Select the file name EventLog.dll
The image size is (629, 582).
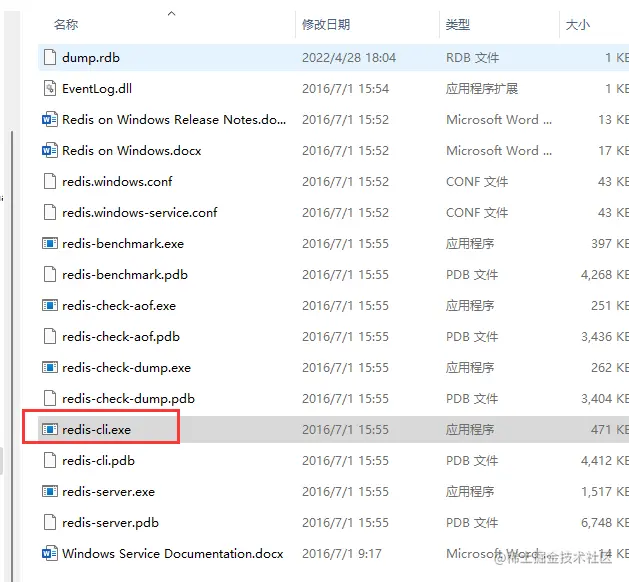(x=97, y=89)
